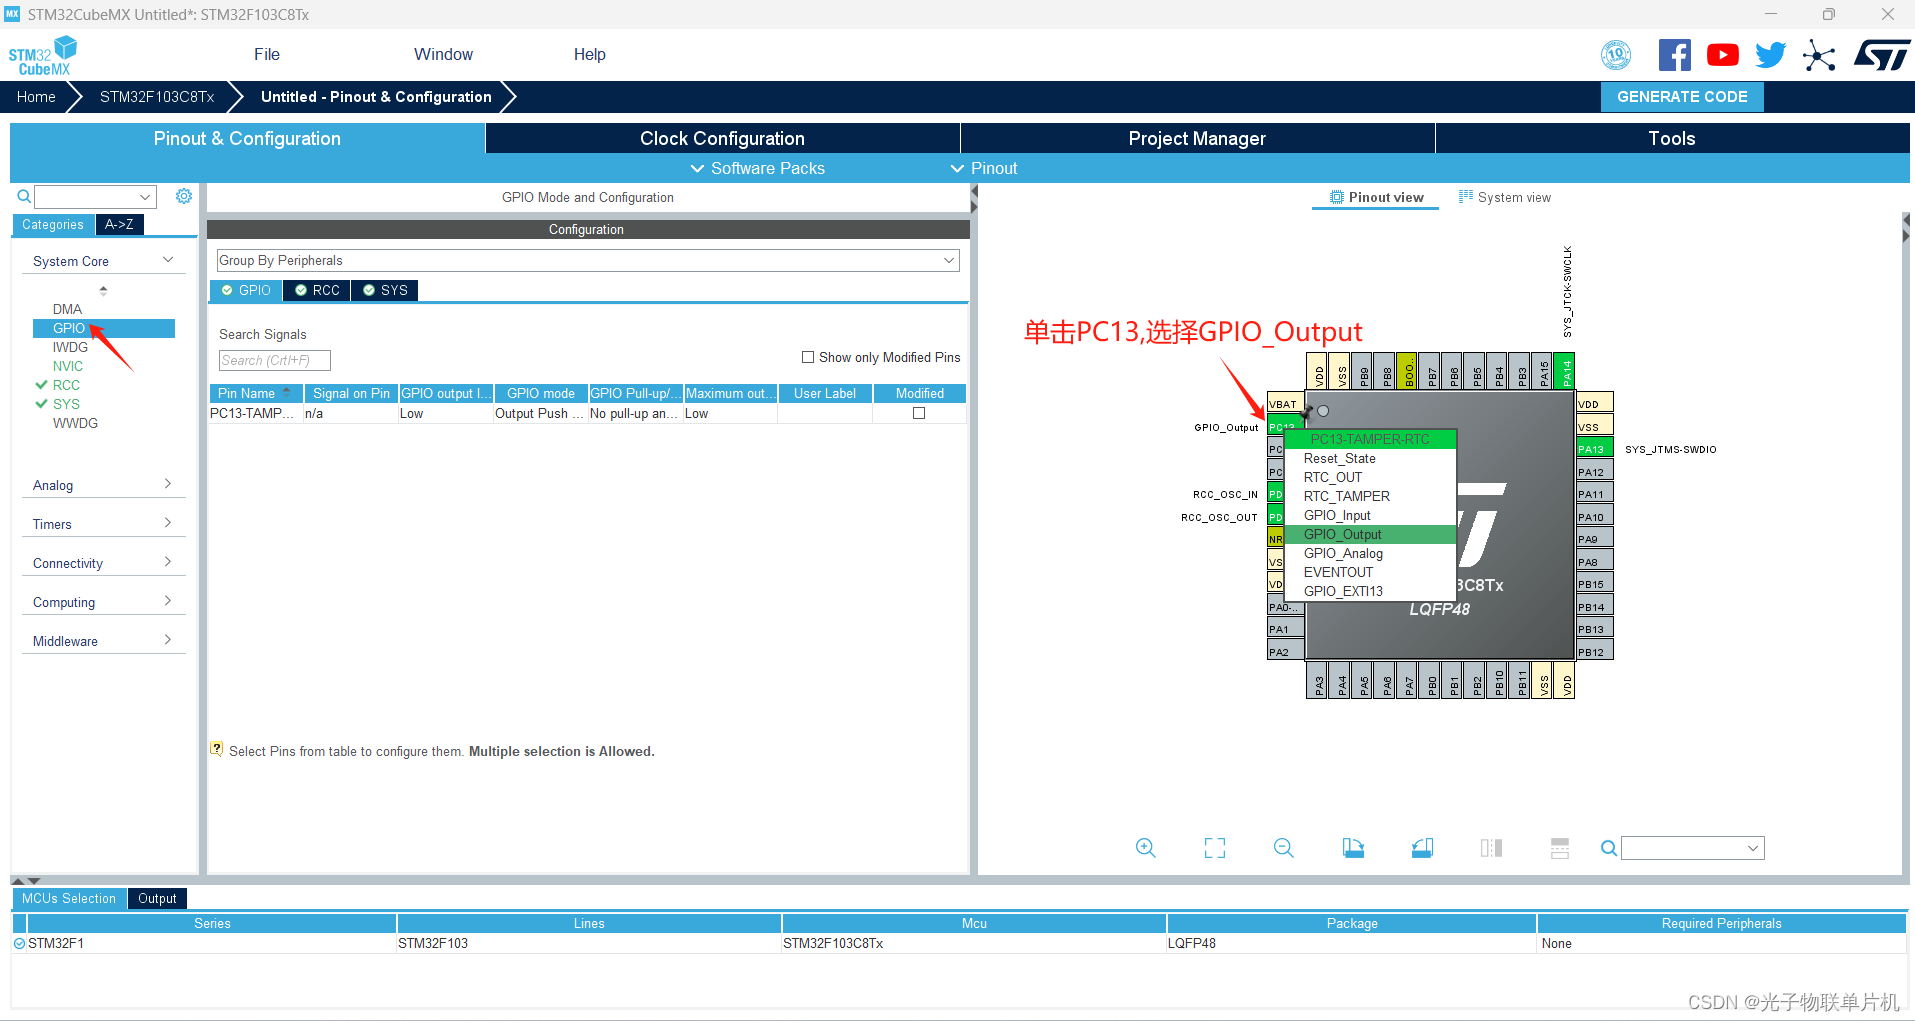
Task: Click the STM32CubeMX logo
Action: (x=42, y=56)
